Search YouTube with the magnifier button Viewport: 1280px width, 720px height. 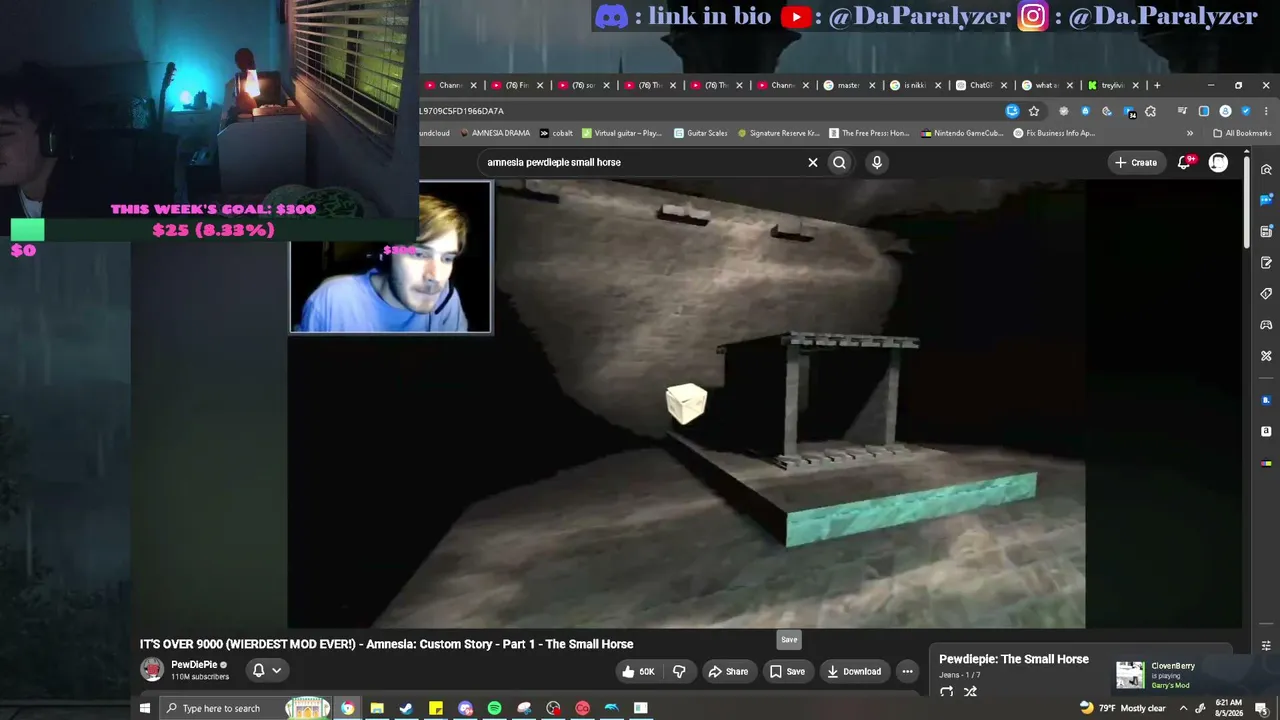[x=839, y=162]
